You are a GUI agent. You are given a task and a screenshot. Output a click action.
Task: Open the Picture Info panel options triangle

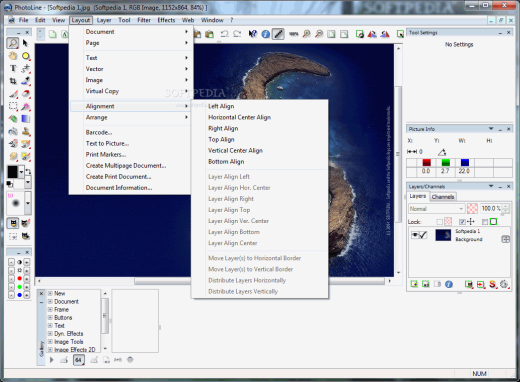491,129
